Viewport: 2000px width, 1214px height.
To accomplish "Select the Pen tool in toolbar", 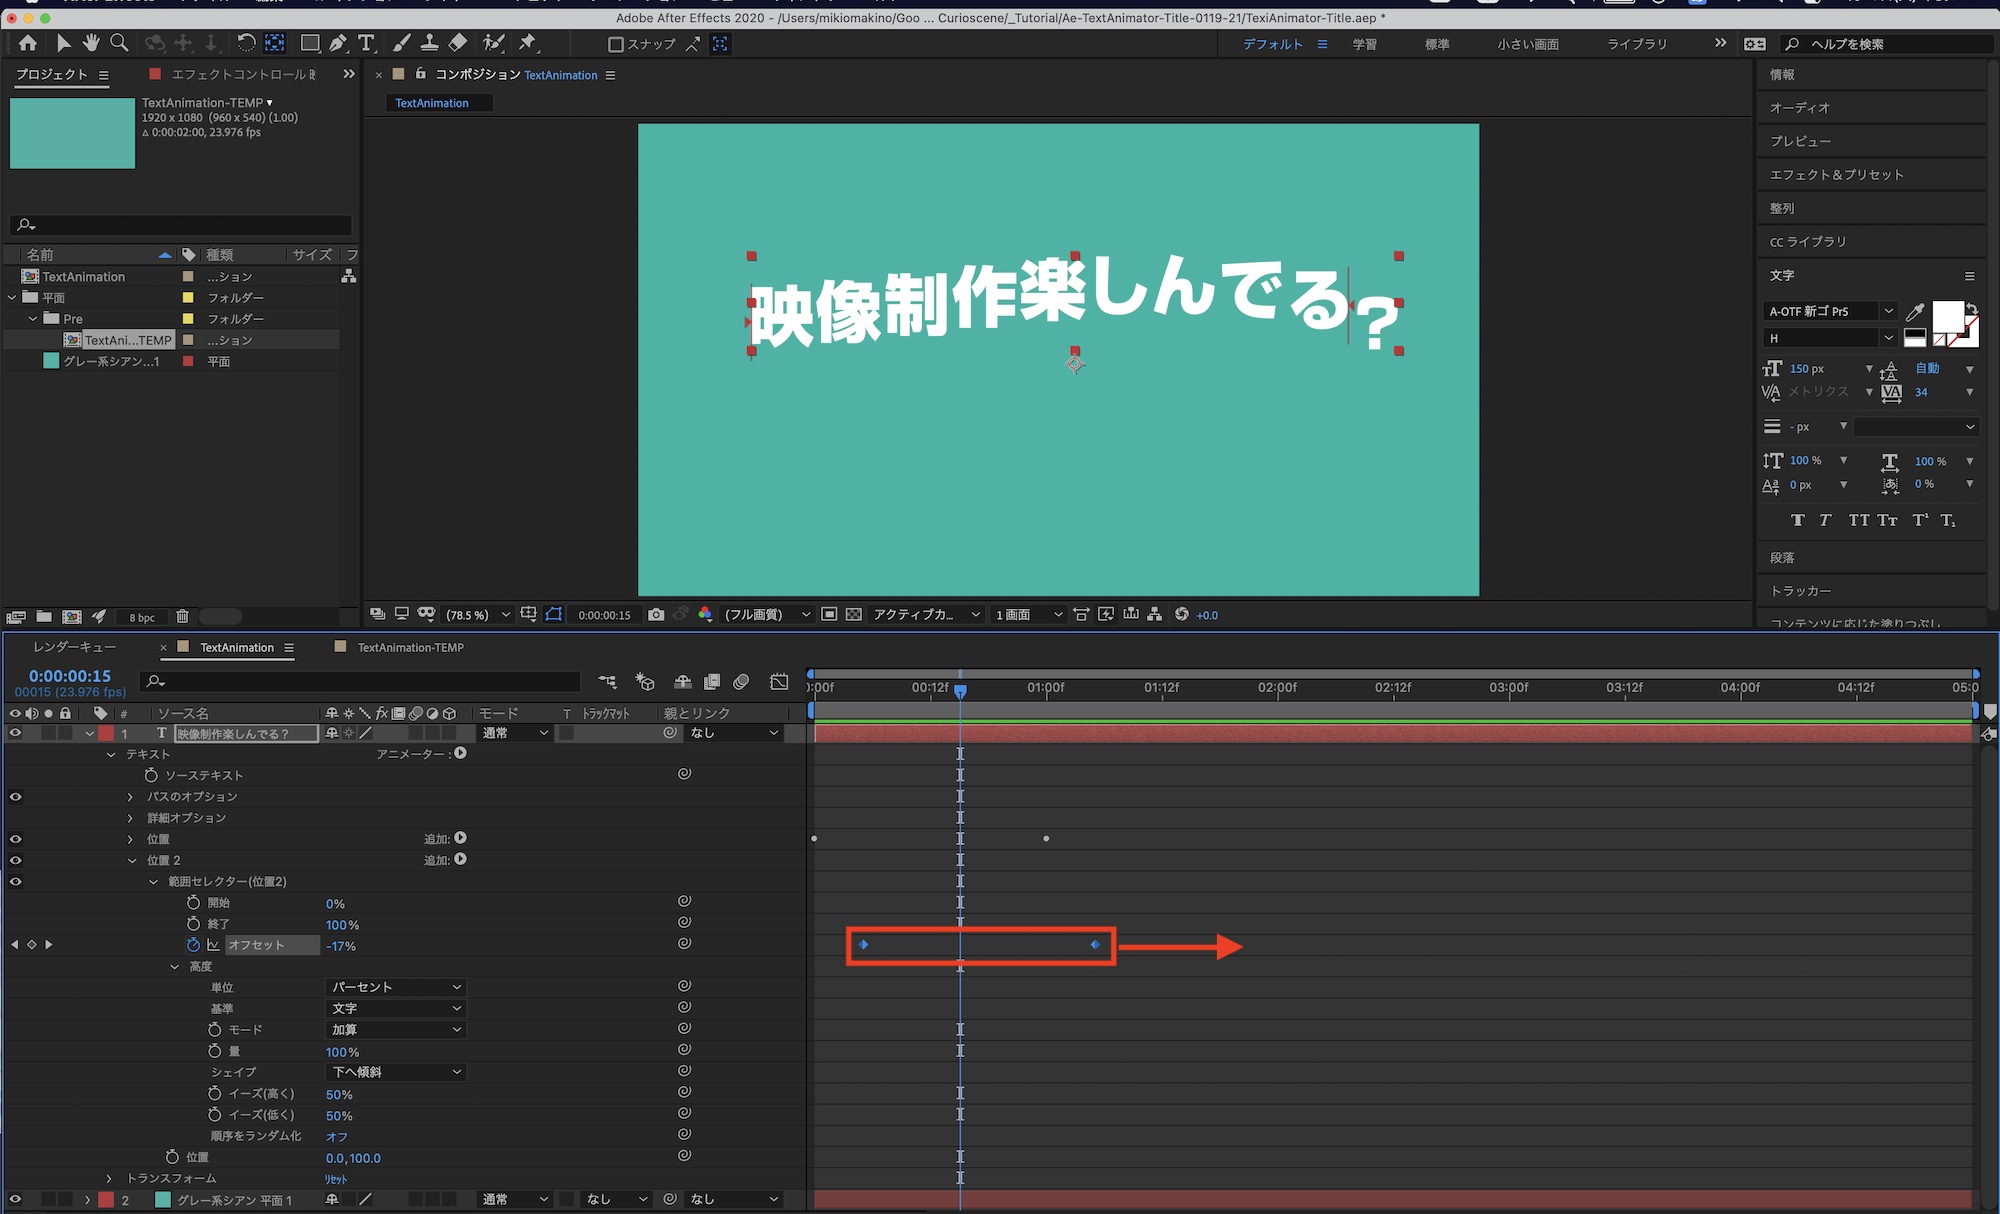I will [x=338, y=43].
